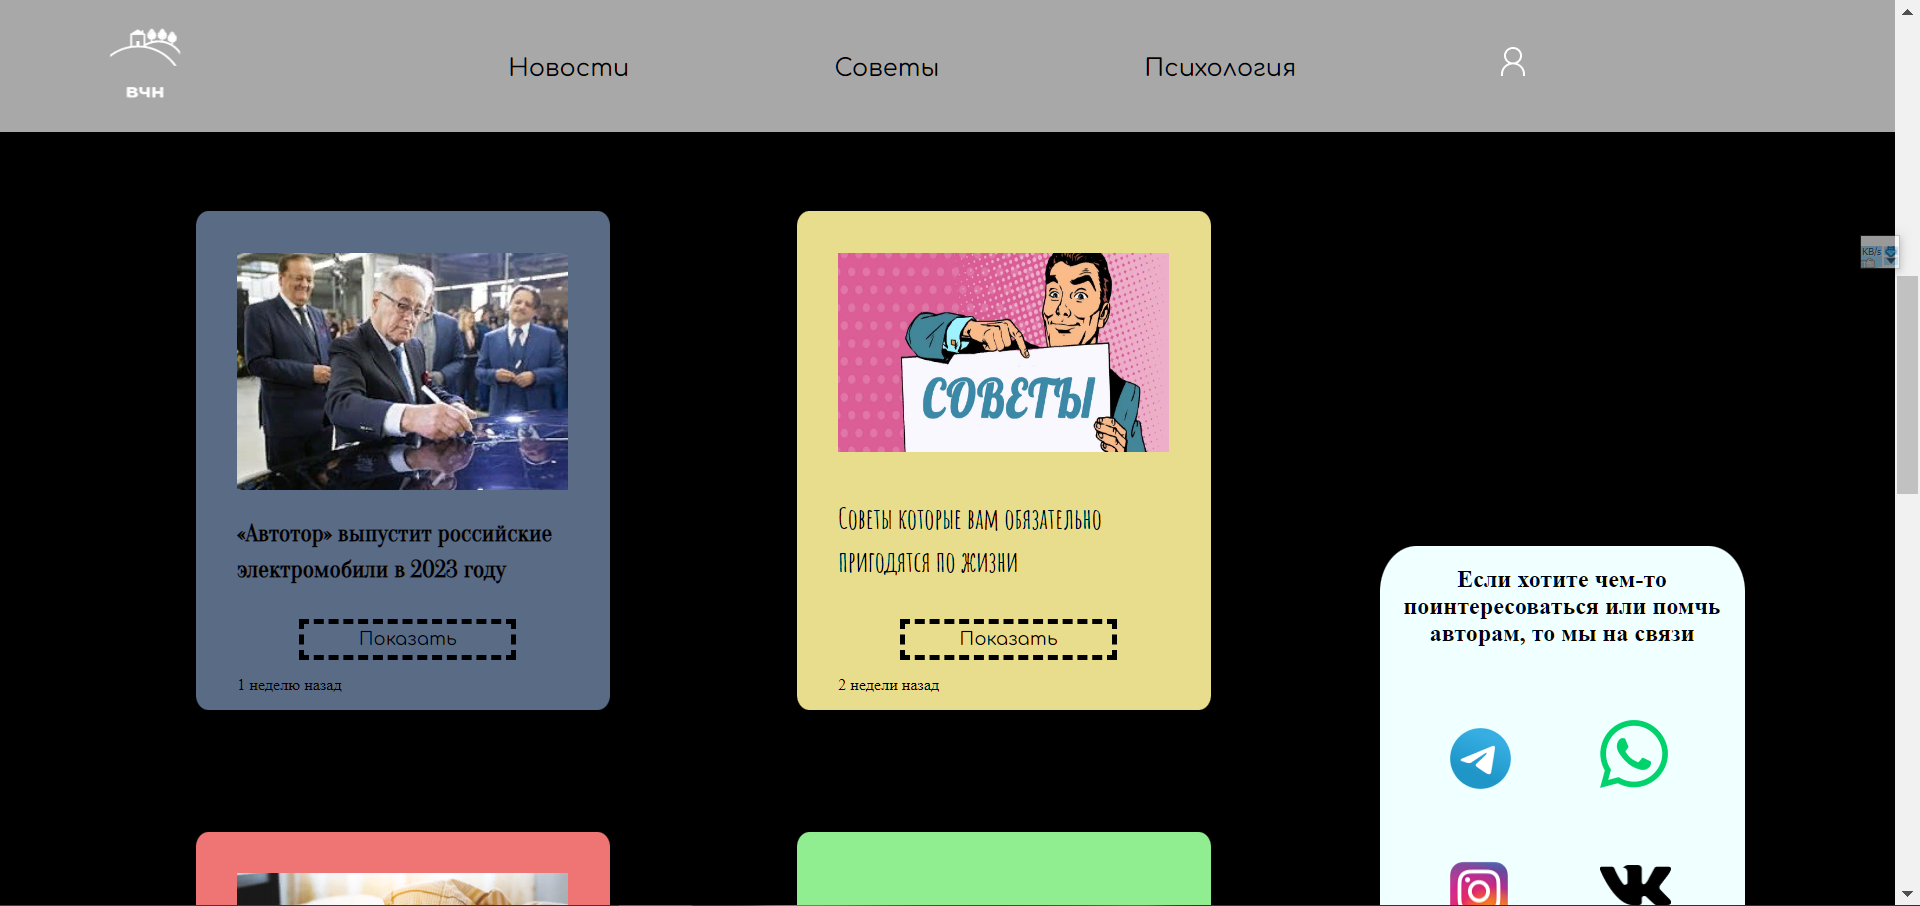Navigate to the Психология menu section
Screen dimensions: 1920x906
pyautogui.click(x=1219, y=67)
